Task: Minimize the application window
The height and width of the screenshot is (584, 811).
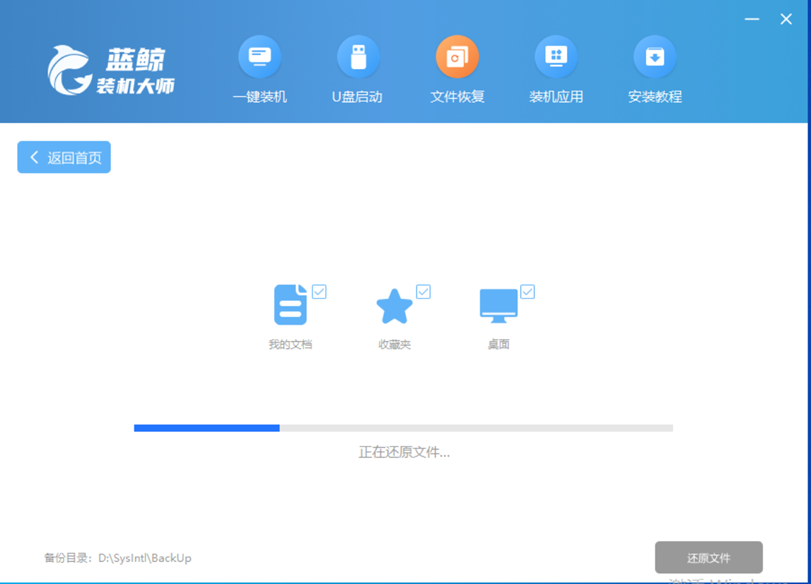Action: 752,19
